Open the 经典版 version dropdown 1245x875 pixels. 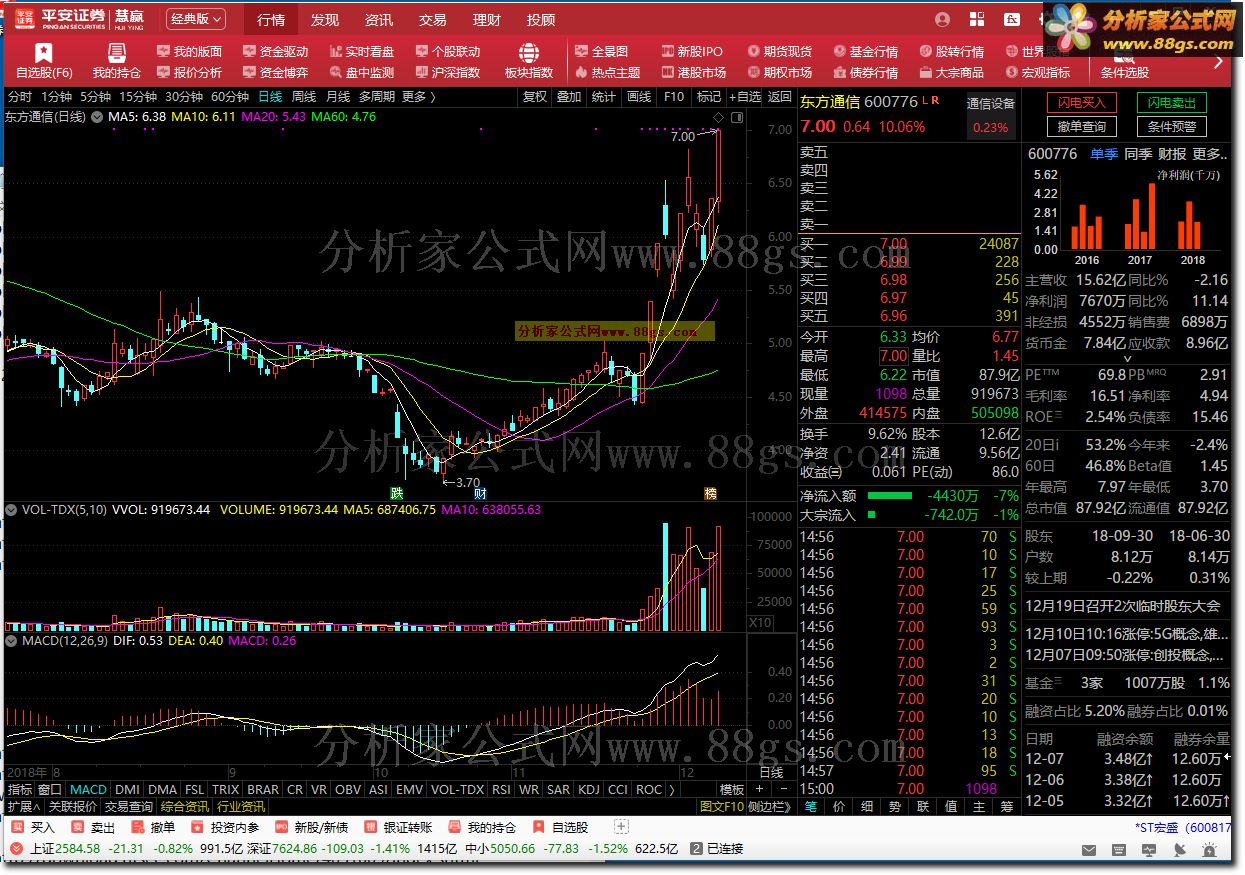pos(194,19)
